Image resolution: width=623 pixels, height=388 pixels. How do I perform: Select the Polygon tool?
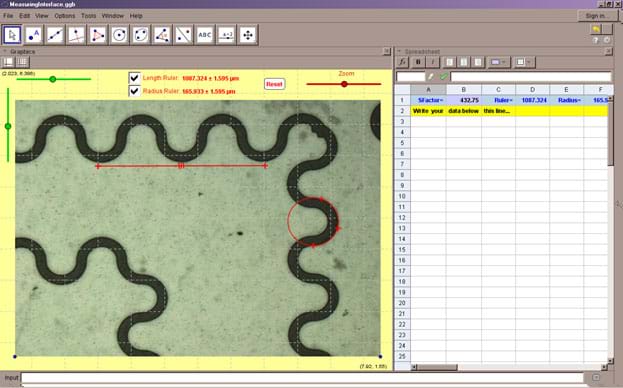pyautogui.click(x=98, y=35)
